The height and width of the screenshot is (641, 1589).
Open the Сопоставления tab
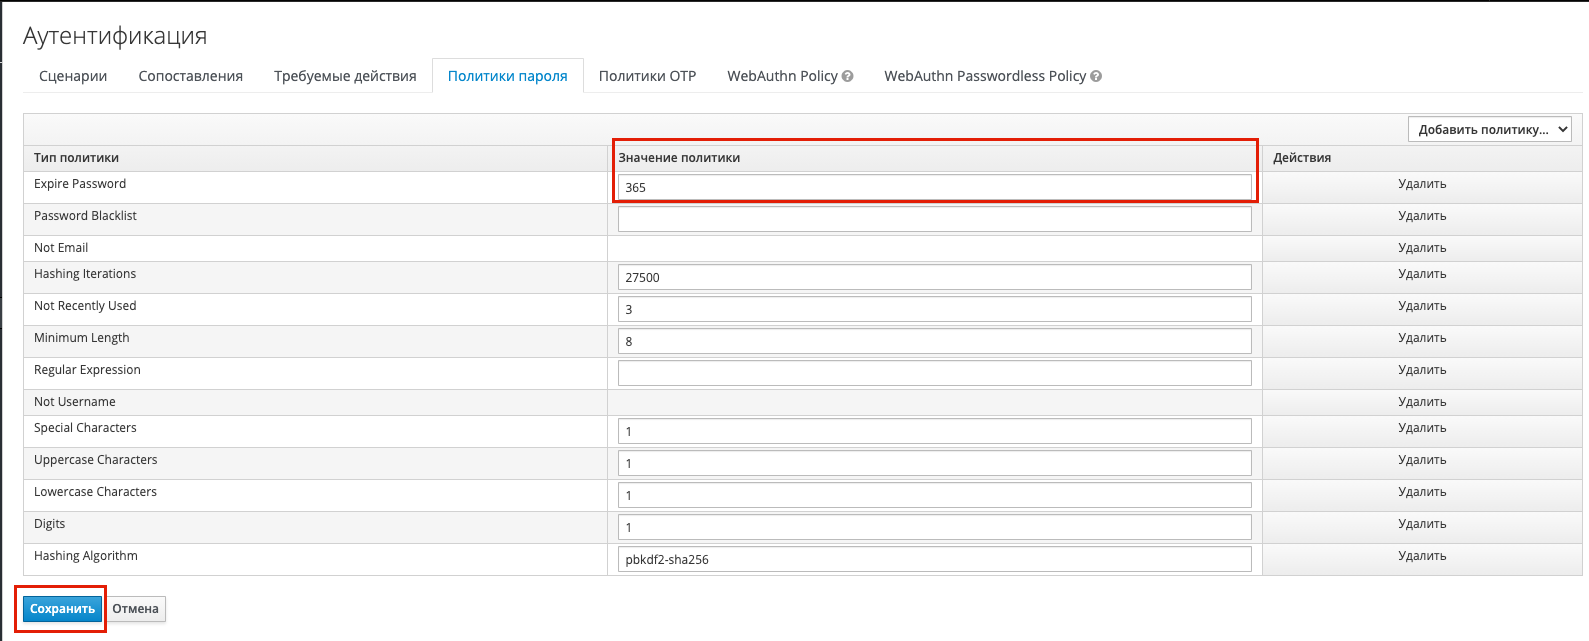[190, 76]
